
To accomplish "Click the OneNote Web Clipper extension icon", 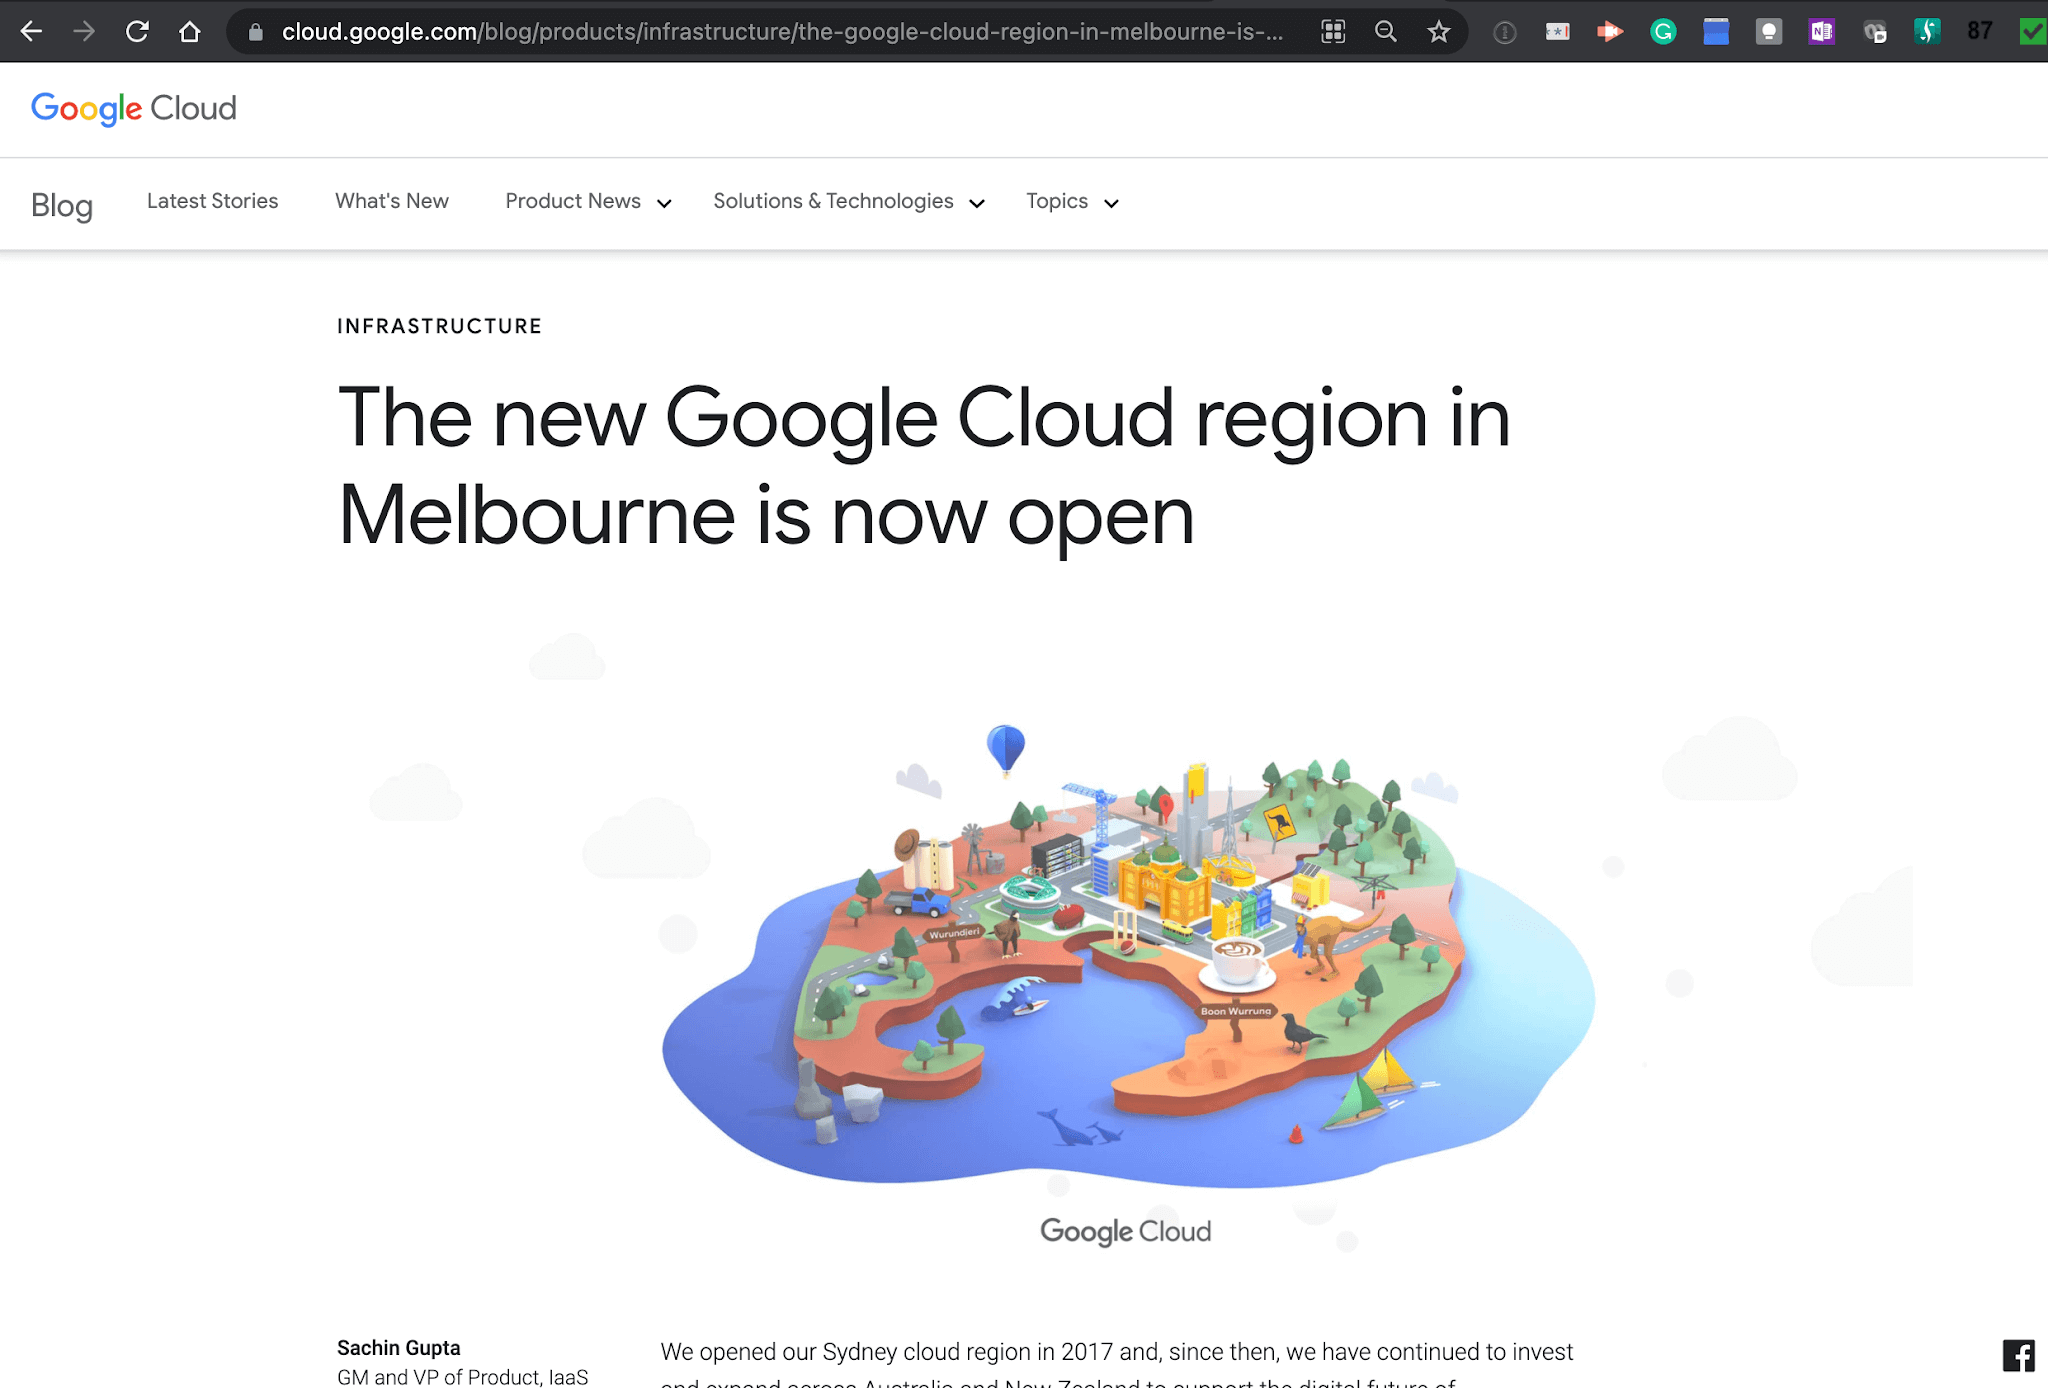I will (x=1821, y=31).
